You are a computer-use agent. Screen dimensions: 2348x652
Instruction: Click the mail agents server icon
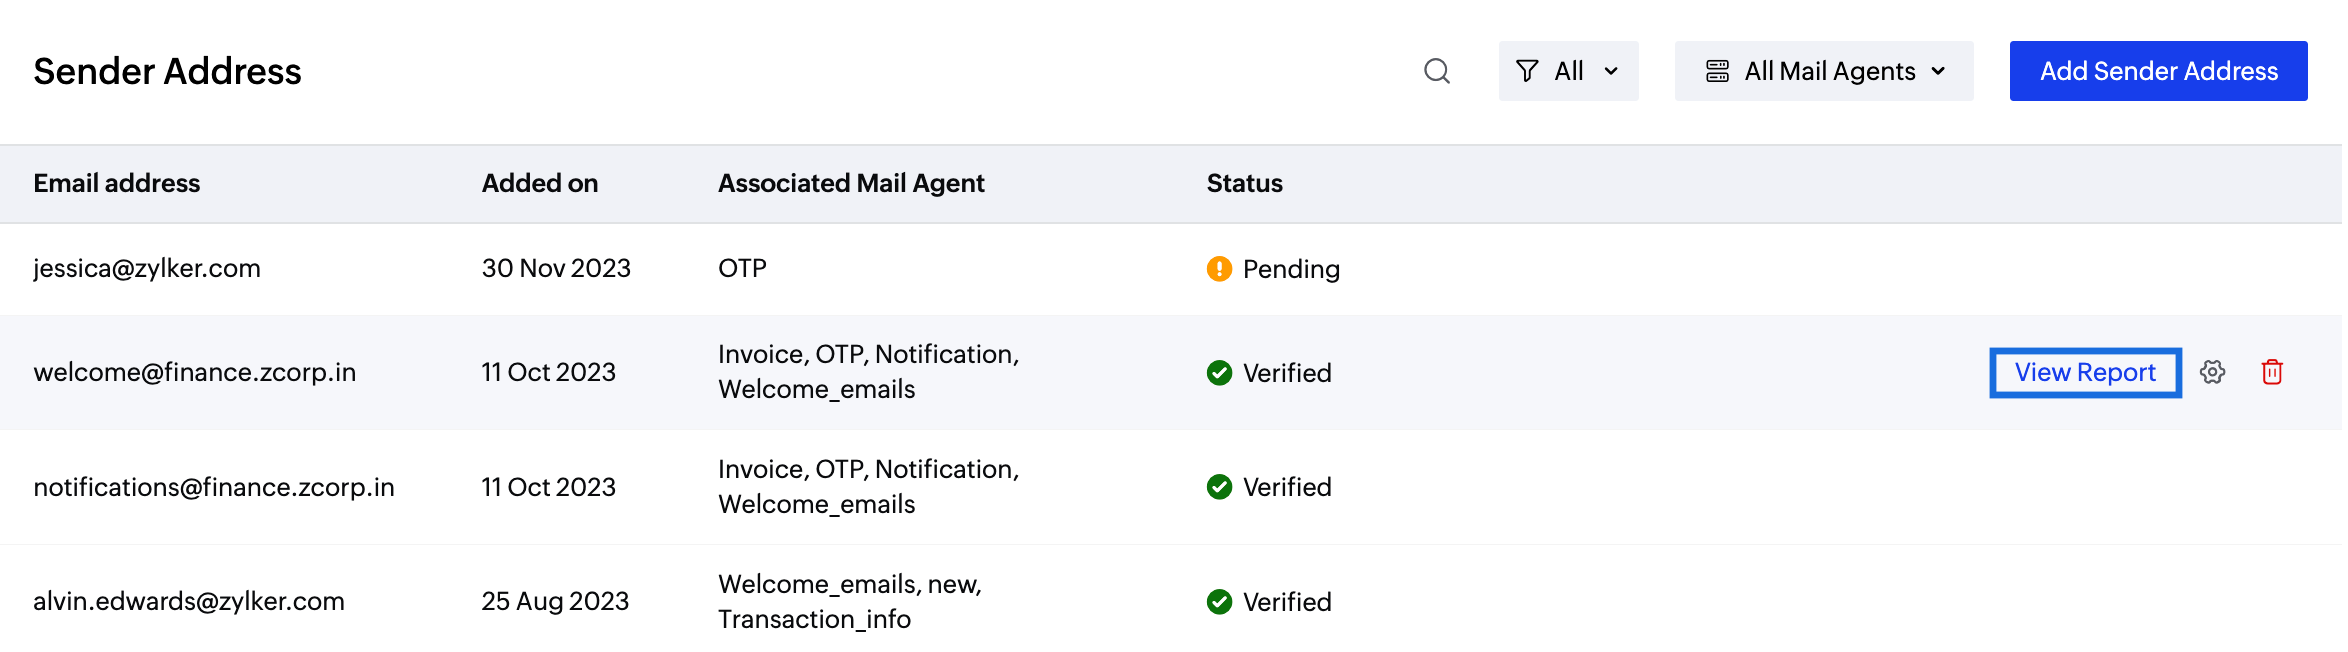click(1717, 71)
